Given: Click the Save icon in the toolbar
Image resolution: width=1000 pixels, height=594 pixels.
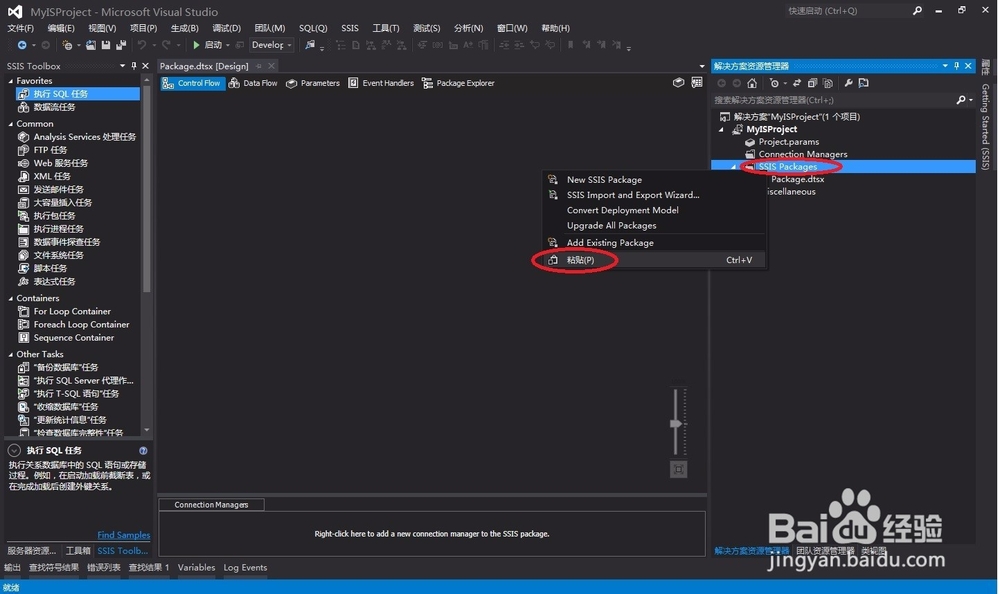Looking at the screenshot, I should tap(106, 45).
